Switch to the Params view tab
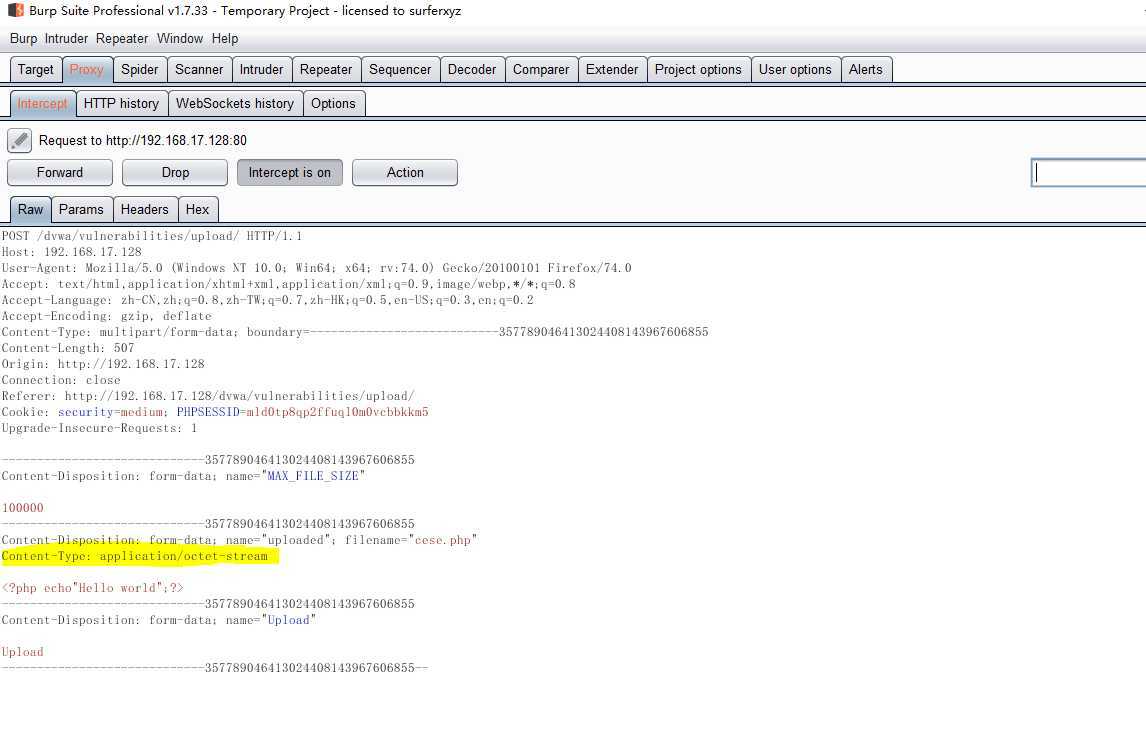1146x740 pixels. click(81, 210)
